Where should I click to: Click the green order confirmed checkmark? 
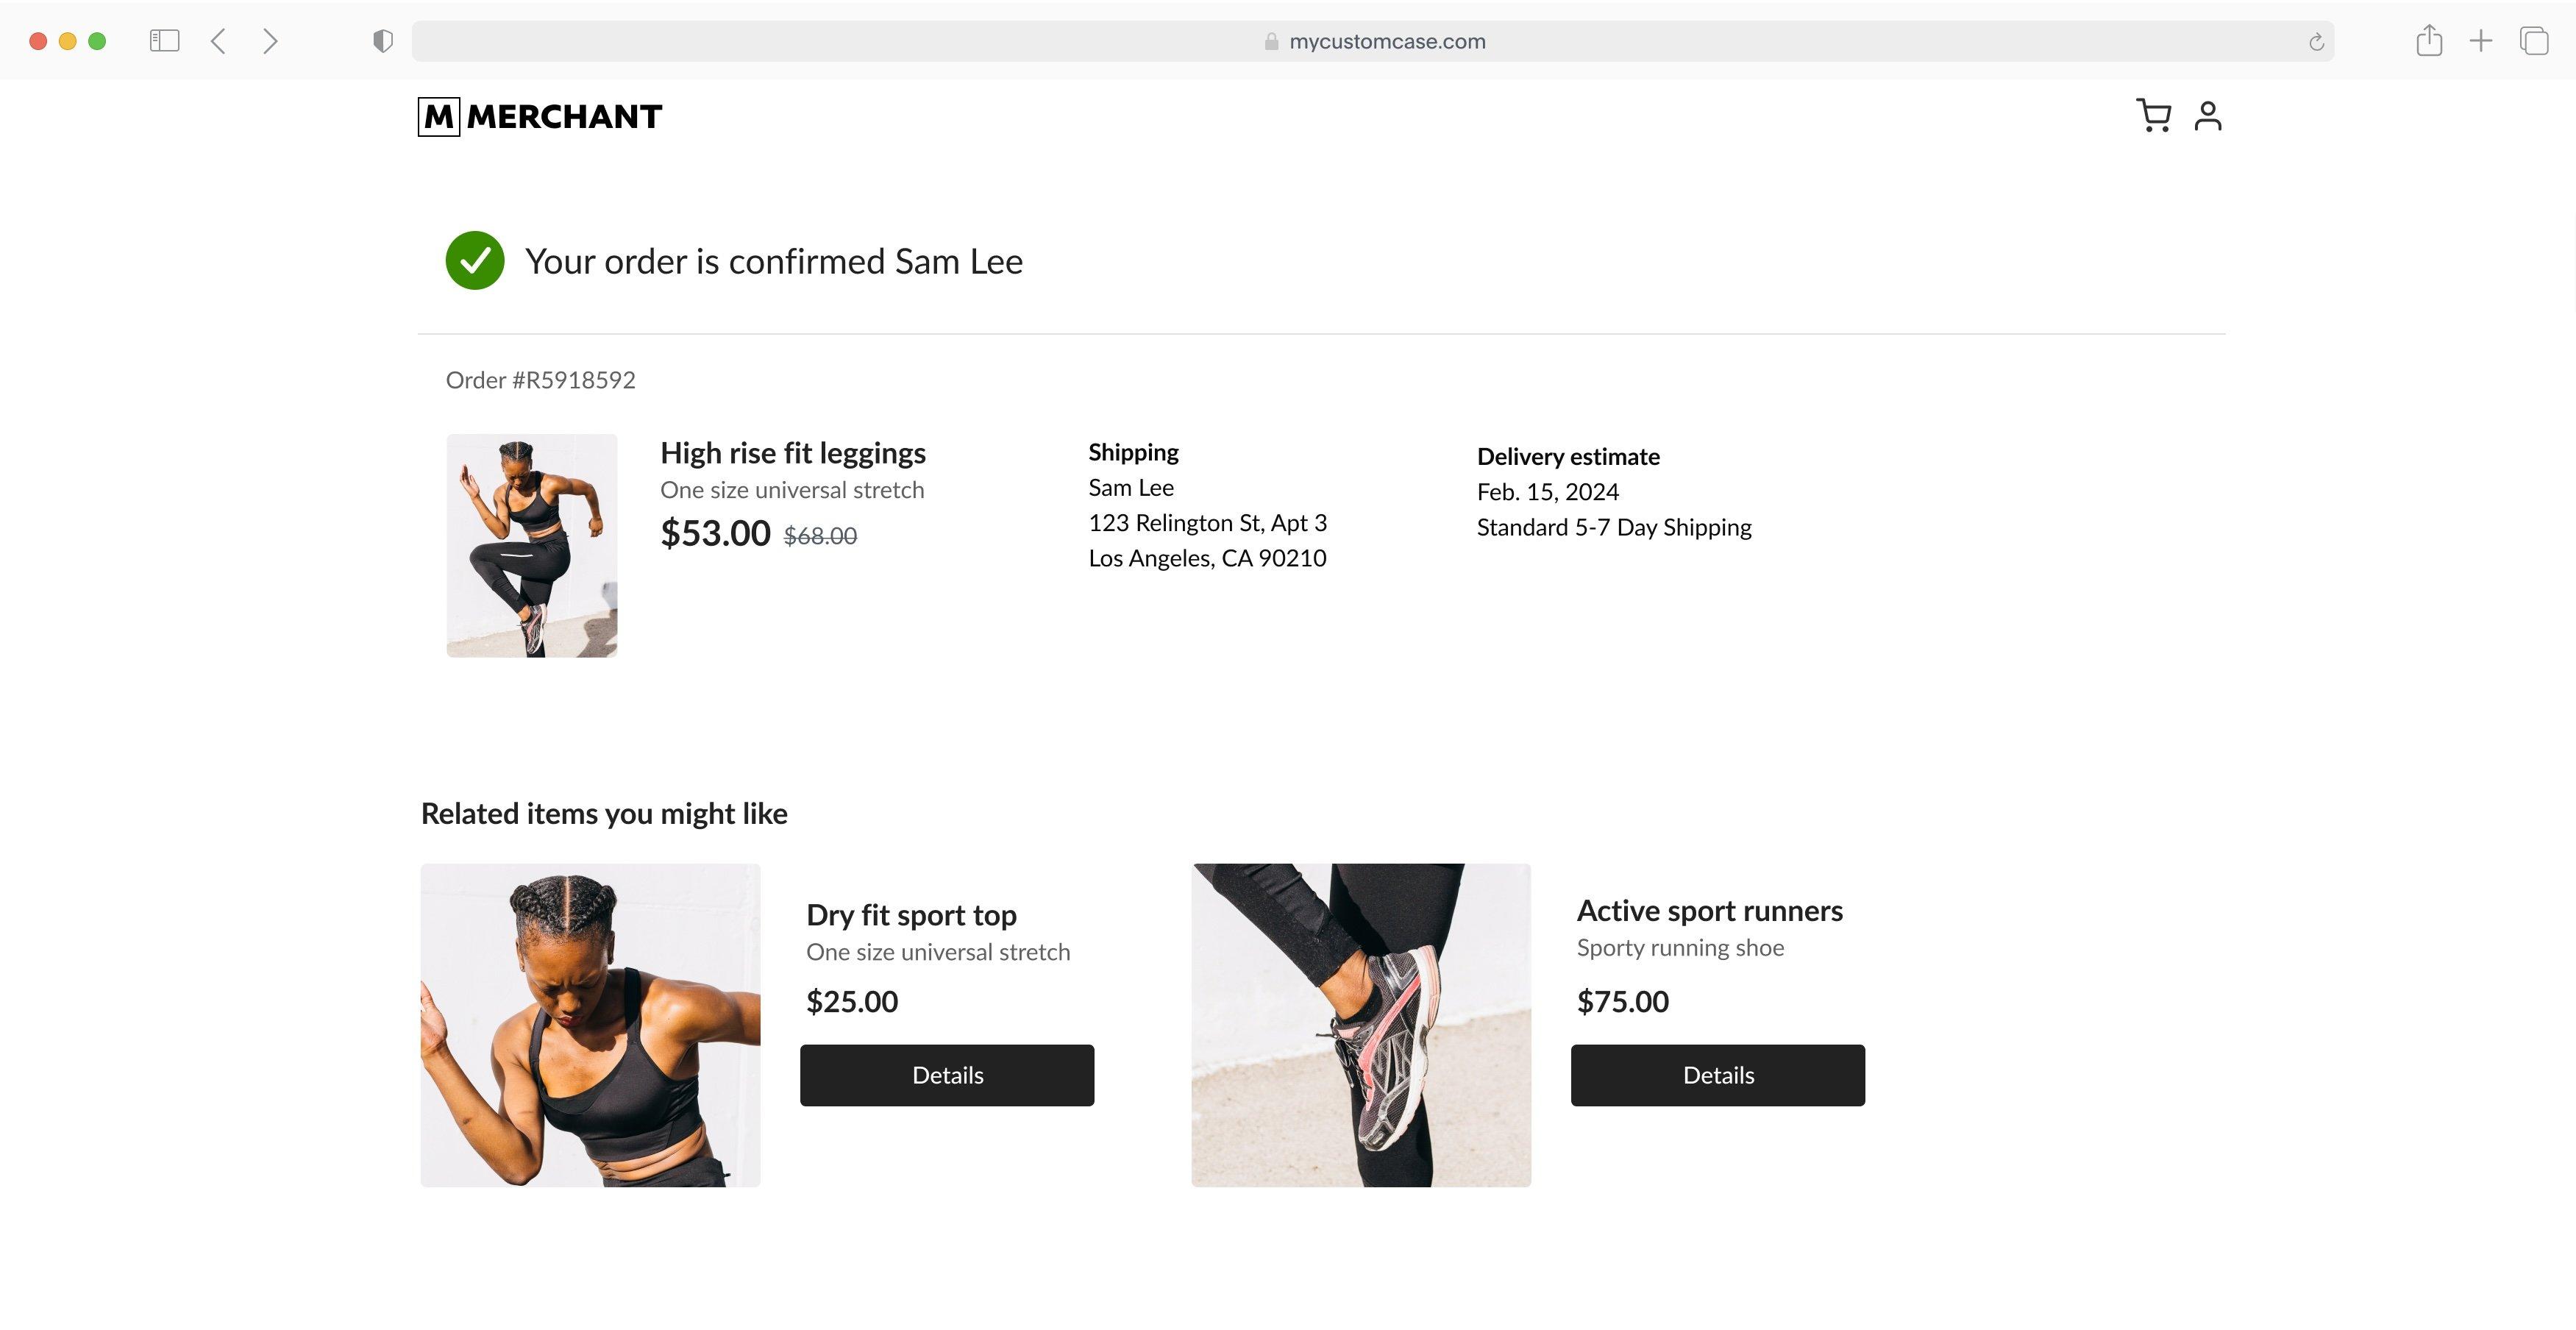(475, 261)
